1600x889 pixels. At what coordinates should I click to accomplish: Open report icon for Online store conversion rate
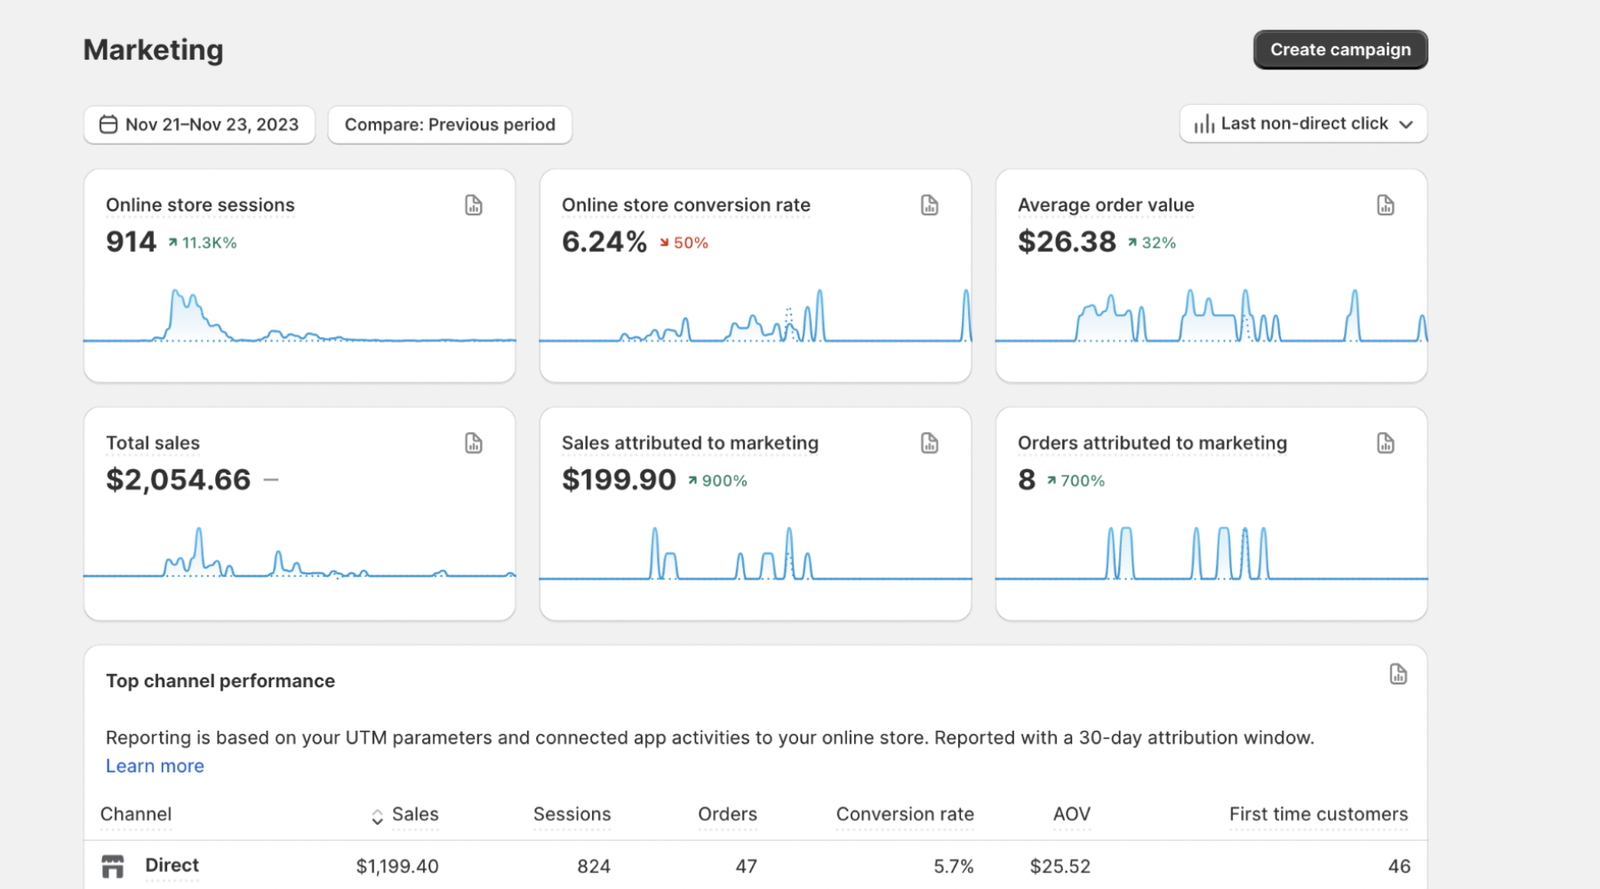(x=930, y=205)
